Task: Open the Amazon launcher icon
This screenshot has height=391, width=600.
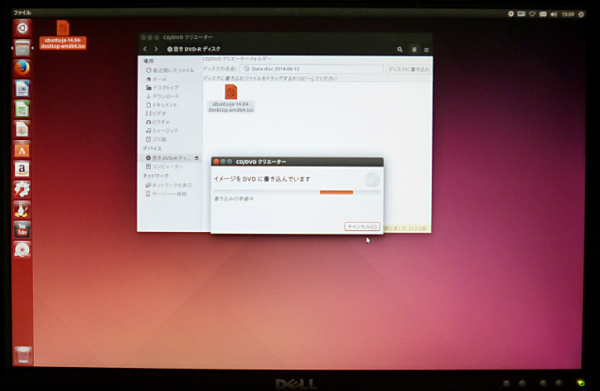Action: click(x=22, y=169)
